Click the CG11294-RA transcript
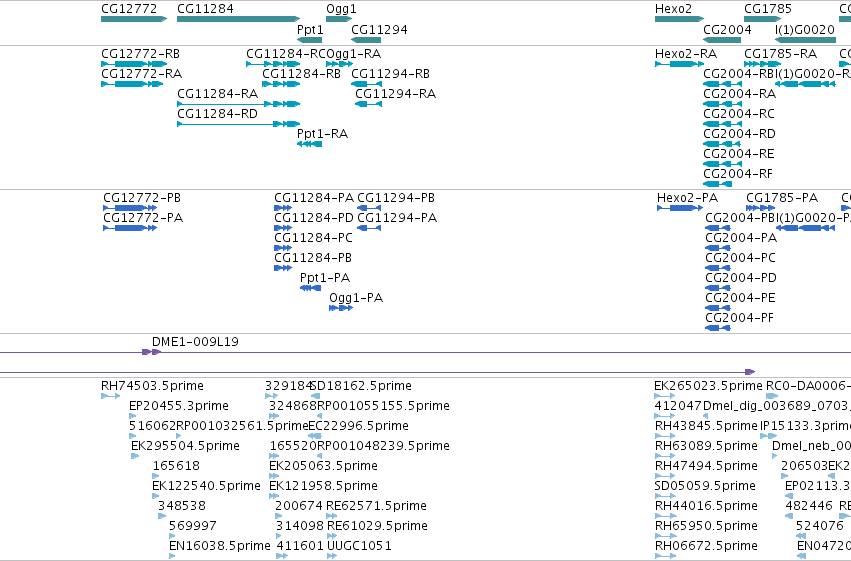The image size is (851, 561). (369, 104)
